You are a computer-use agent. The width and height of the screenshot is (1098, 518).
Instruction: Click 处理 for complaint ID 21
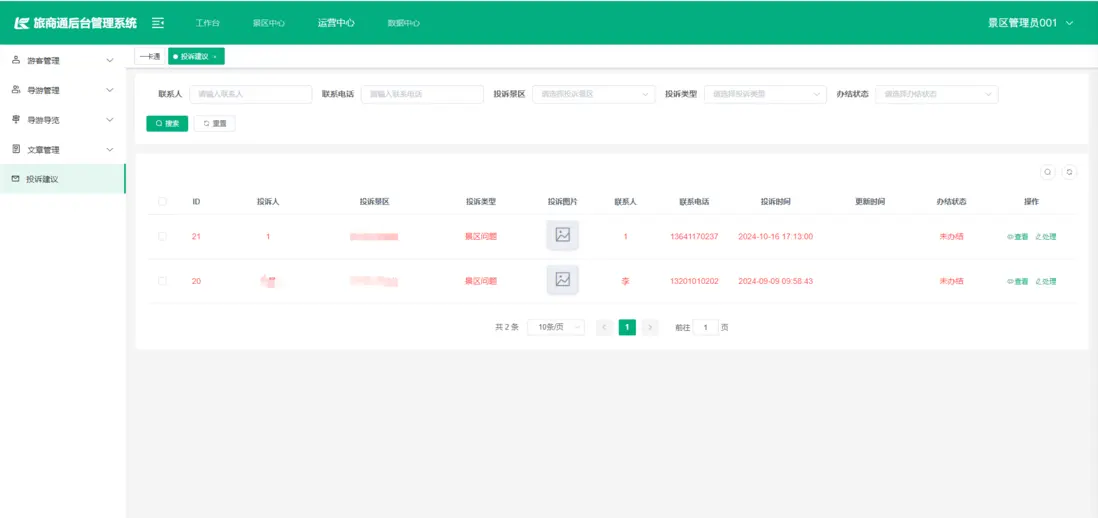(1045, 237)
